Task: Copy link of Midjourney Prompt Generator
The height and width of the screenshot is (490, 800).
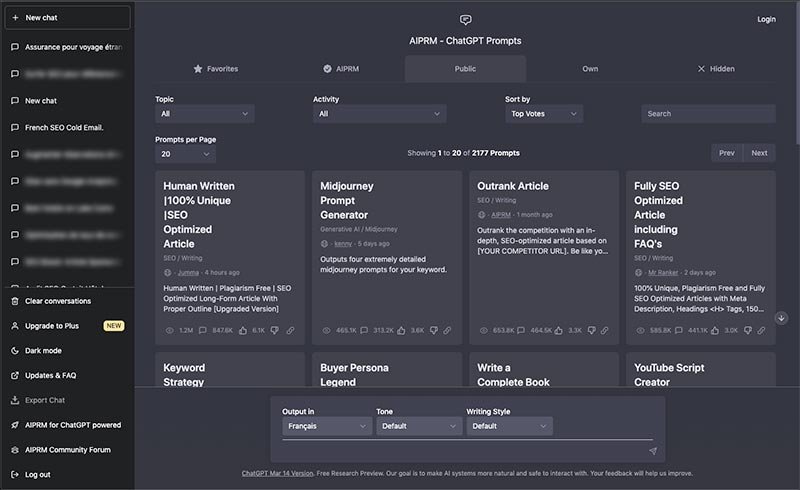Action: [x=447, y=331]
